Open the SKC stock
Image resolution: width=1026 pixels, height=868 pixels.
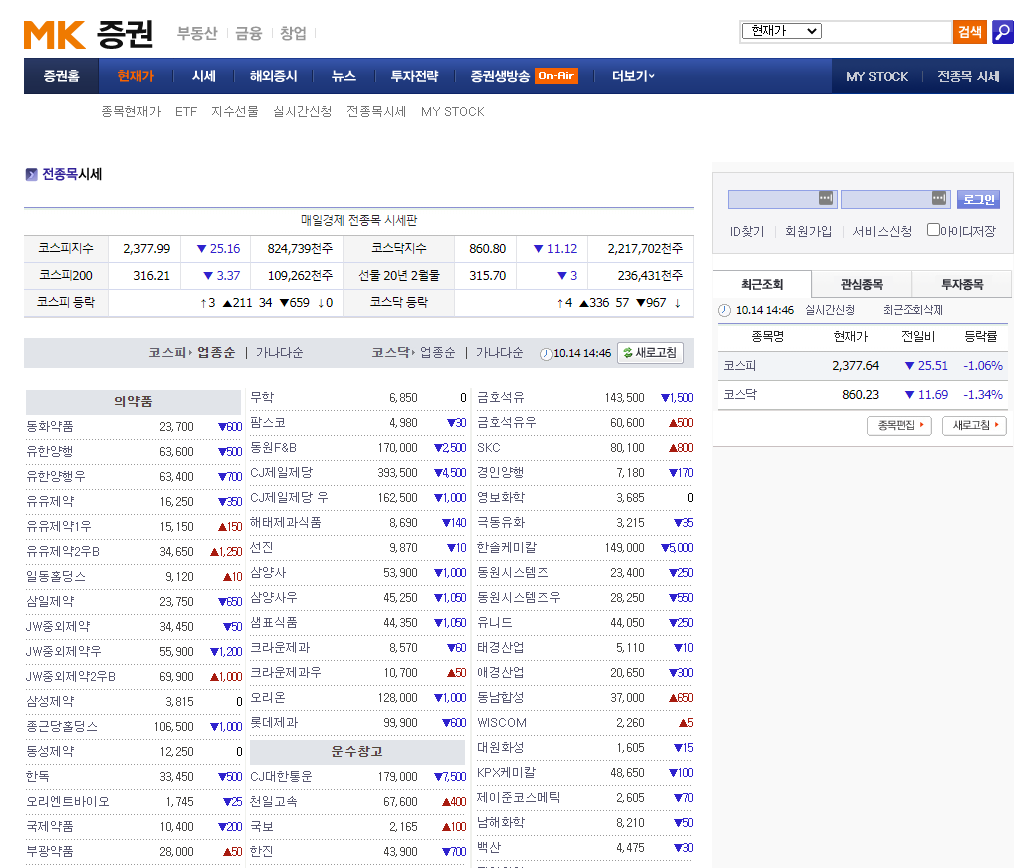point(489,448)
